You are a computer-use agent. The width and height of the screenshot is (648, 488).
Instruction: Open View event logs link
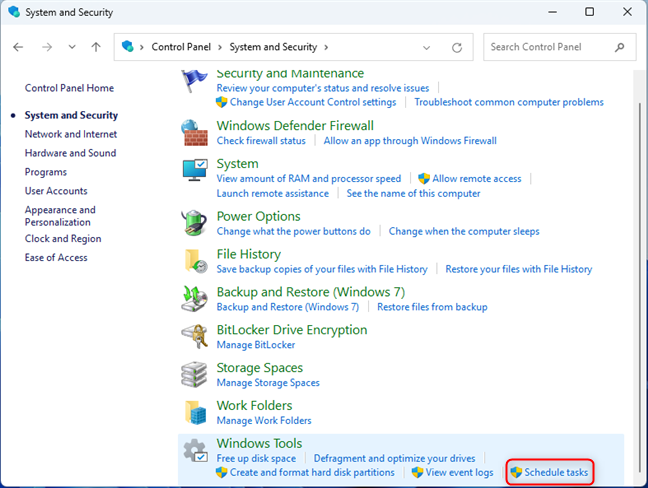pyautogui.click(x=460, y=472)
